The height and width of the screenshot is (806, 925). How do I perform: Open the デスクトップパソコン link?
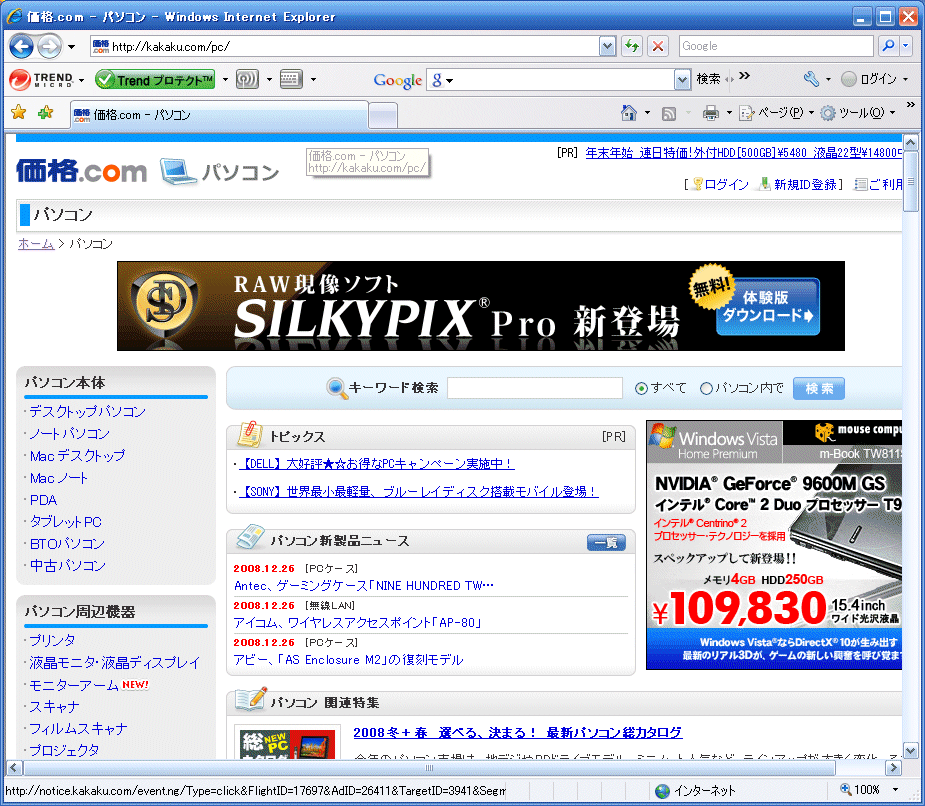[x=87, y=411]
